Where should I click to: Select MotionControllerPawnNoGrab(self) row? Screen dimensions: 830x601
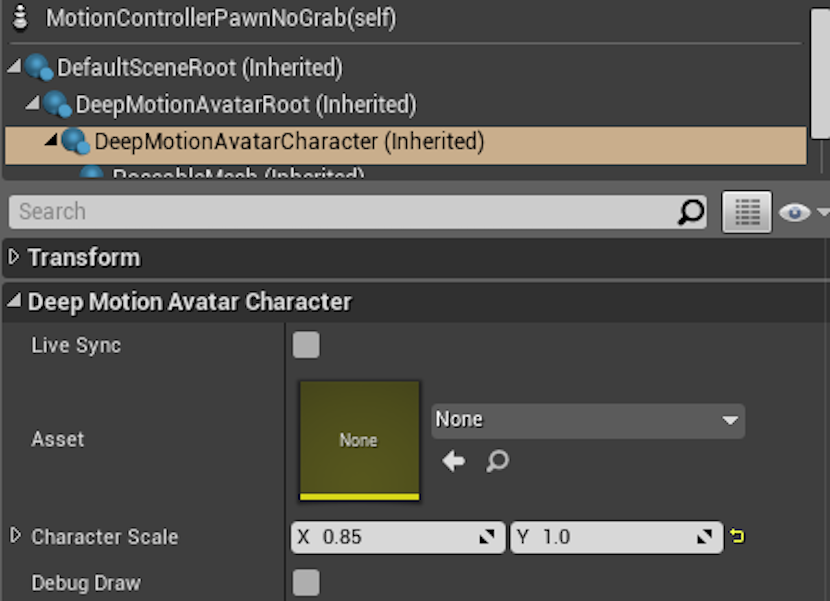click(405, 18)
